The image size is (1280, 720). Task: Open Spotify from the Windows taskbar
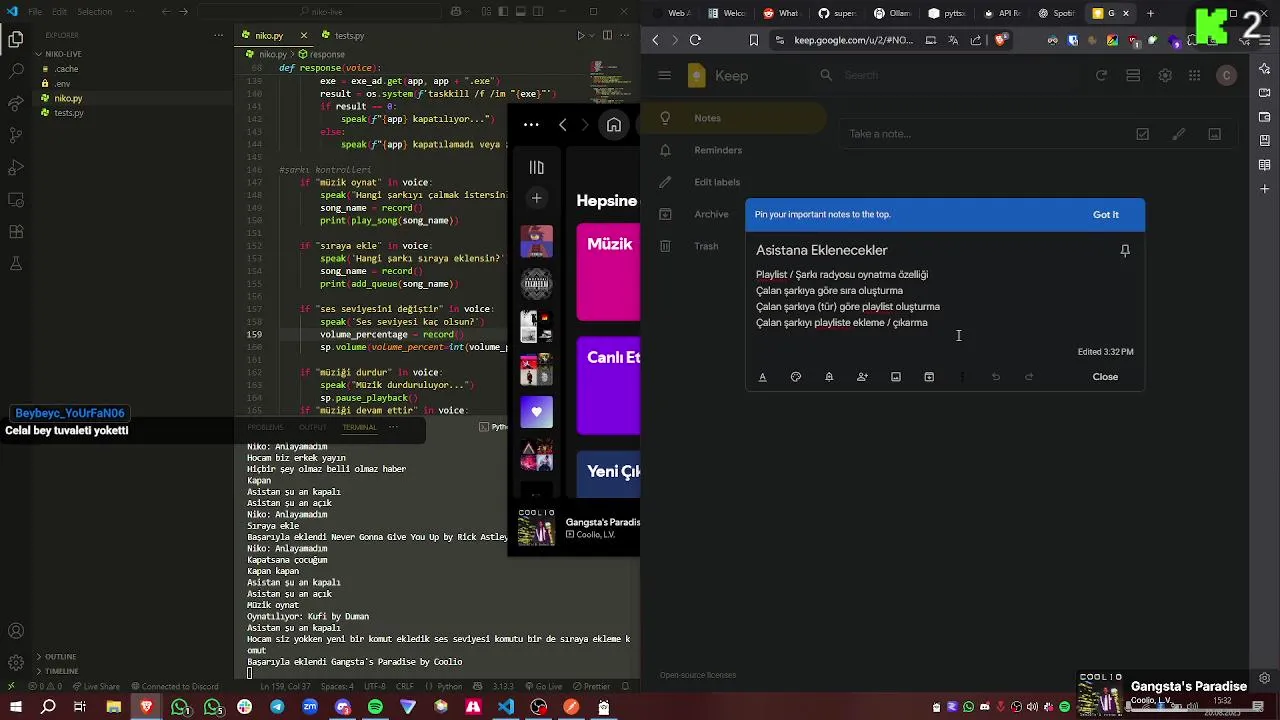pyautogui.click(x=375, y=707)
